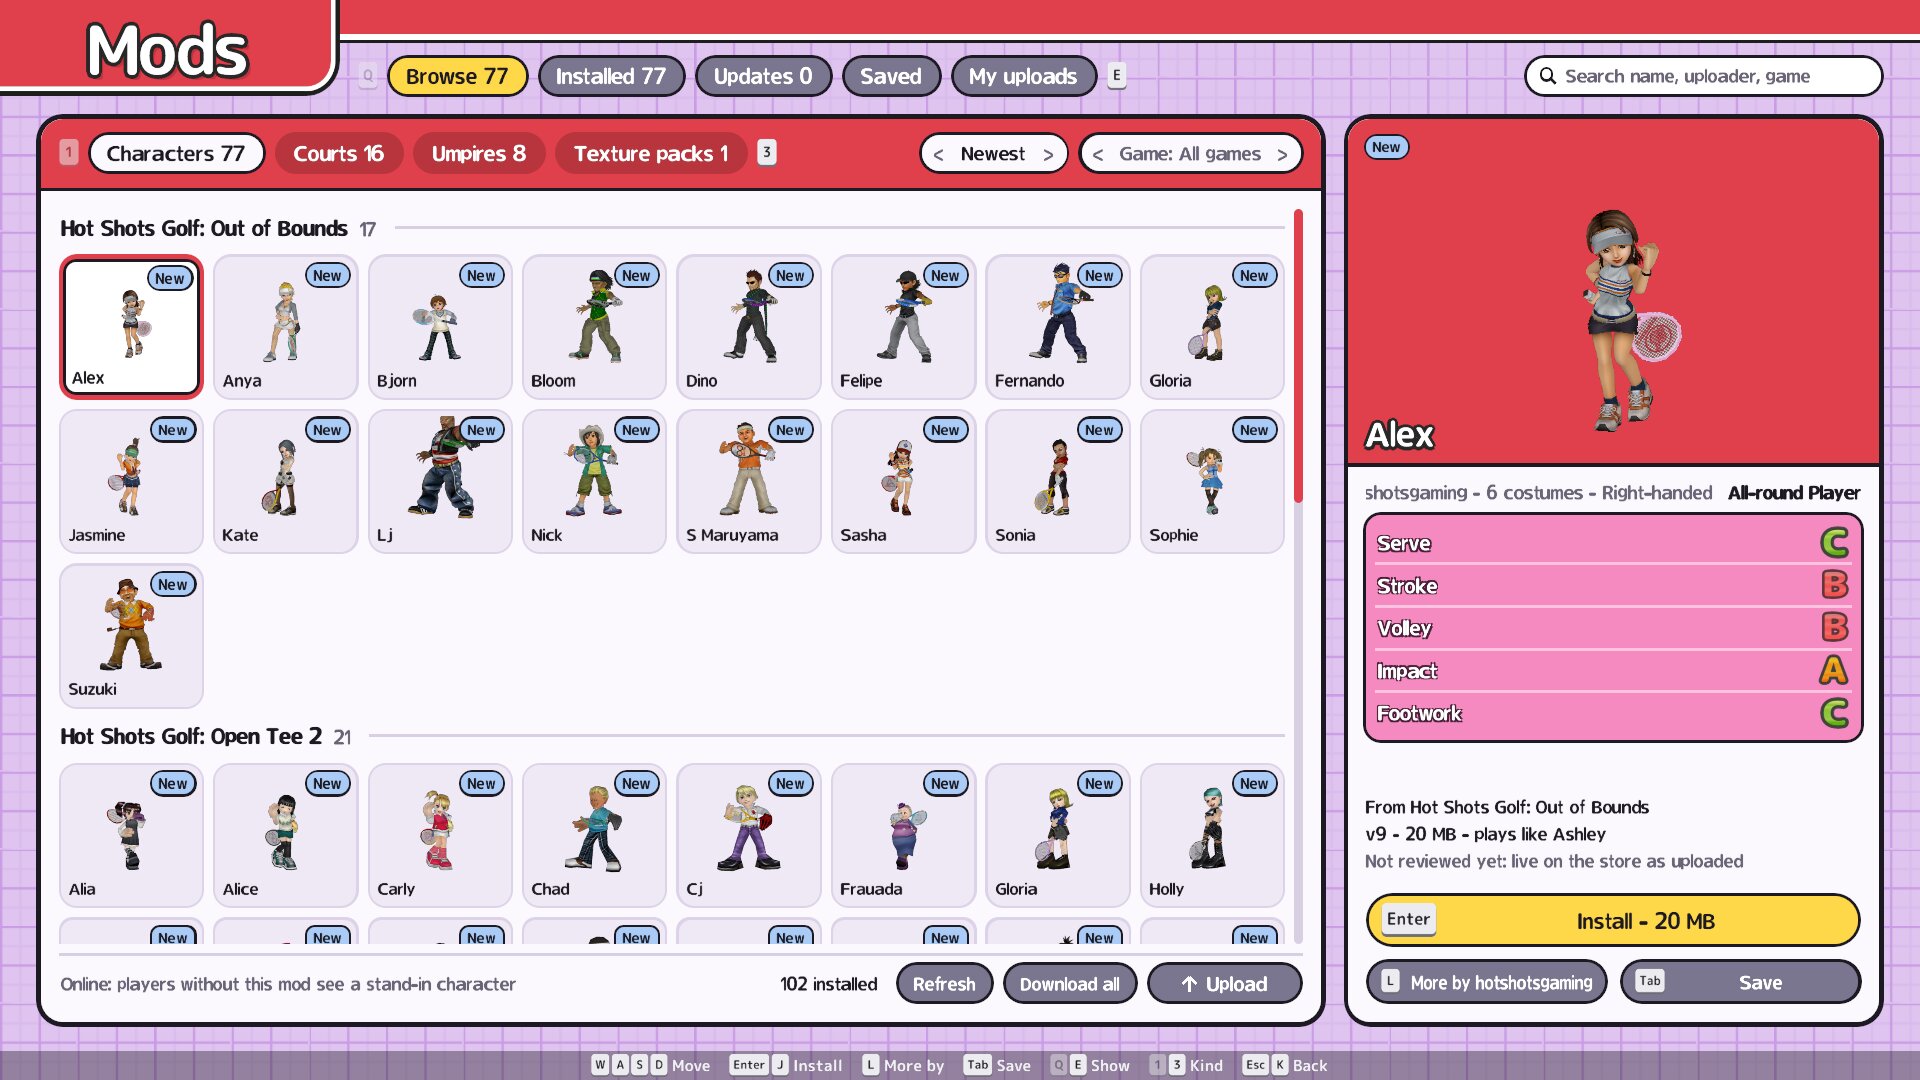Select the Sasha character card
Viewport: 1920px width, 1080px height.
point(903,481)
